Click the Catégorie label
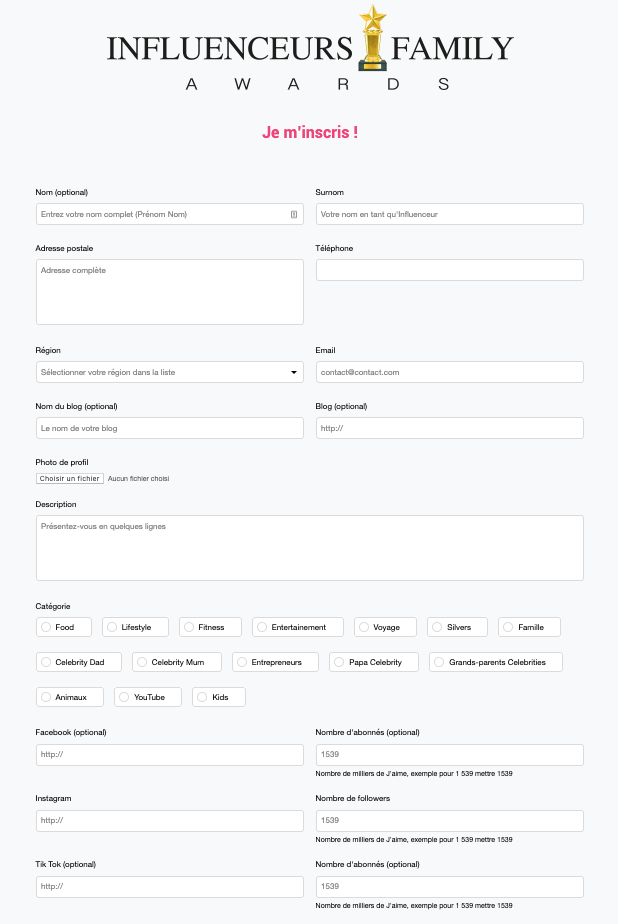Screen dimensions: 618x924 click(x=53, y=606)
